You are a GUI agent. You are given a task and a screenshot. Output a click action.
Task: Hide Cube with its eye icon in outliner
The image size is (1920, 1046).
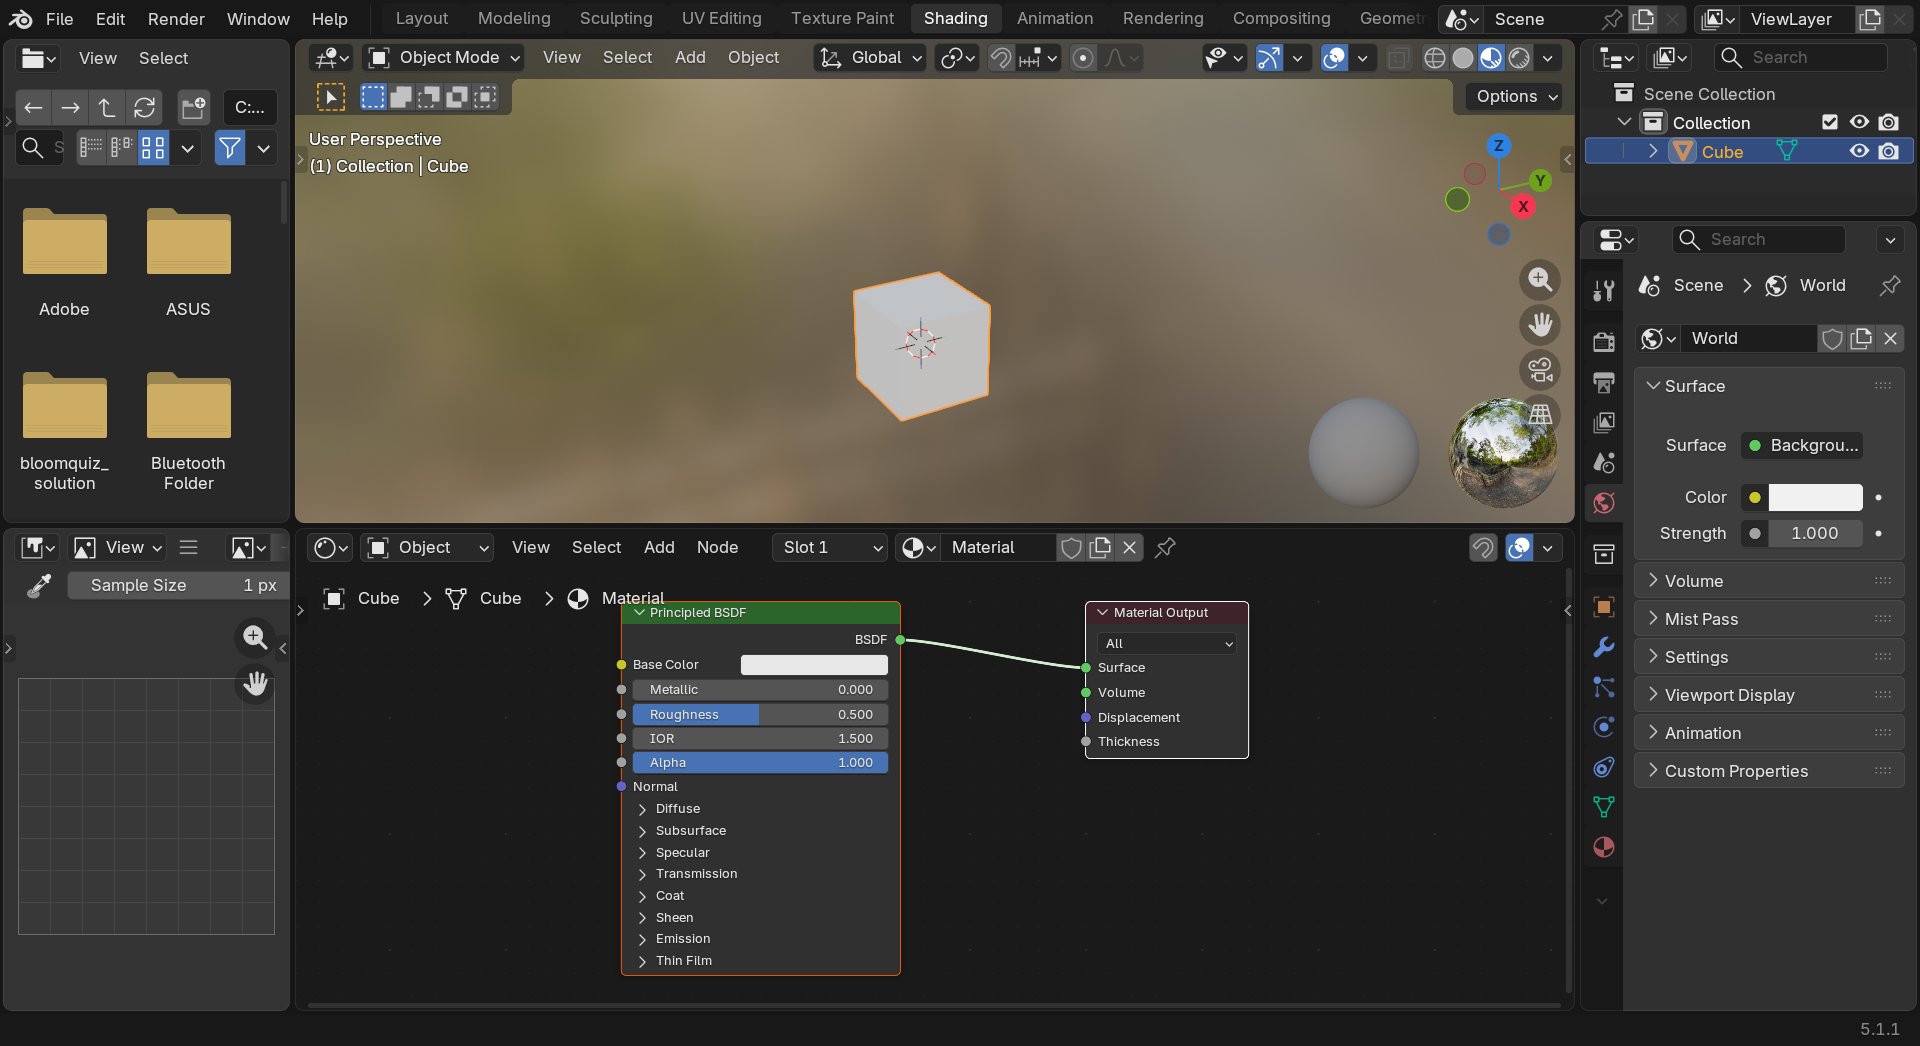(1859, 151)
